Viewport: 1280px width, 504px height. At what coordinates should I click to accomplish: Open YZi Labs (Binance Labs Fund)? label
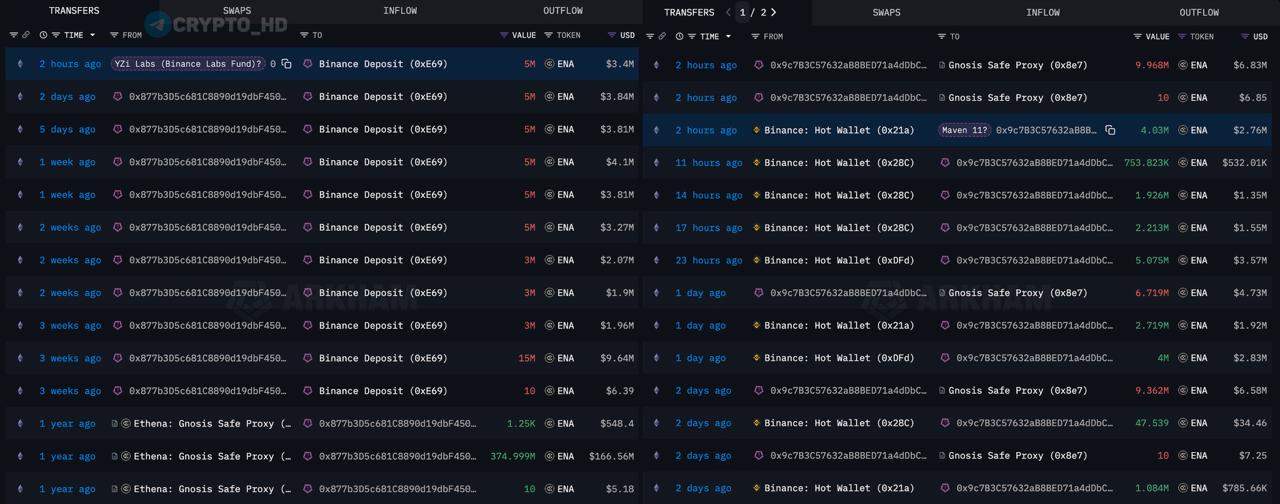pyautogui.click(x=188, y=64)
